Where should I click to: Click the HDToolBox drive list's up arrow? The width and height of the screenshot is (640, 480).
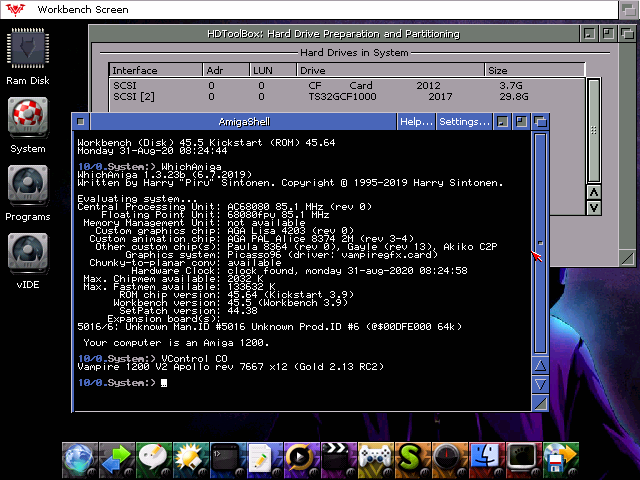(x=594, y=192)
